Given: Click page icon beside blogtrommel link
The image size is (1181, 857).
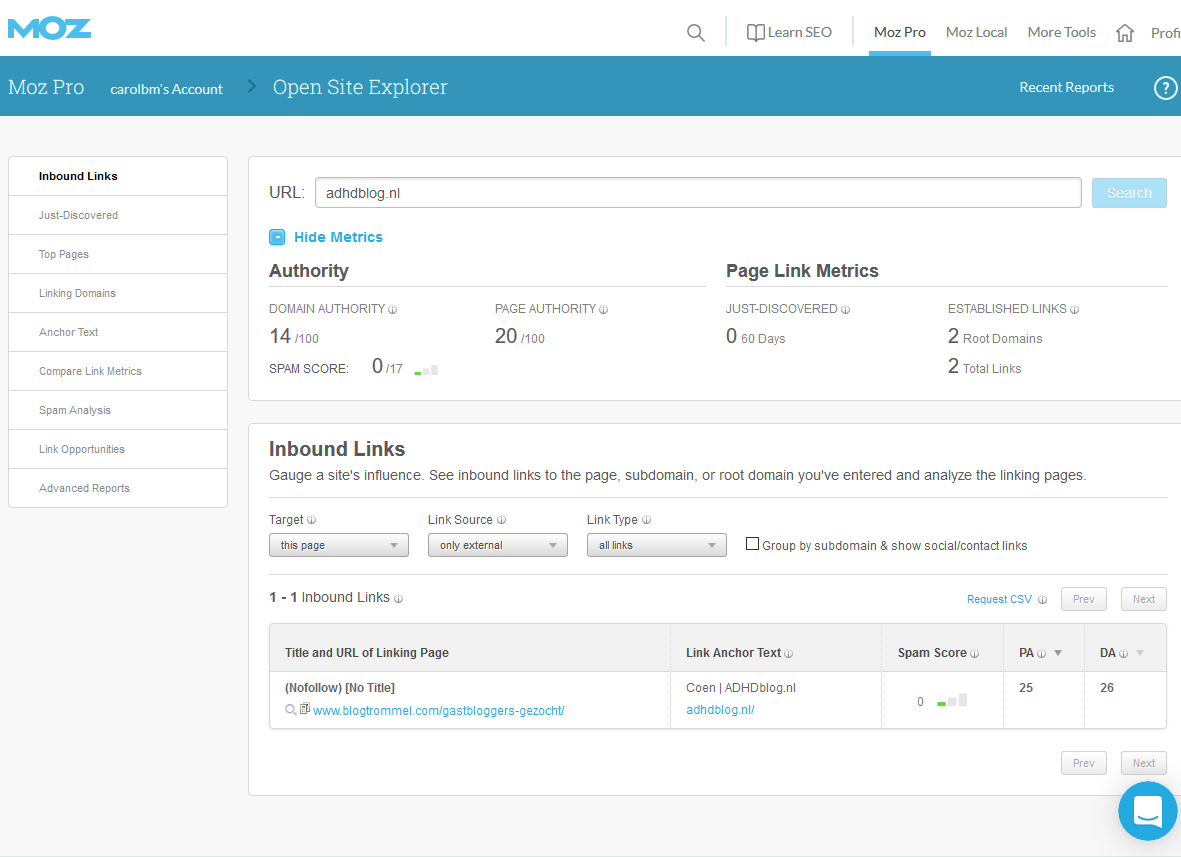Looking at the screenshot, I should pos(304,709).
